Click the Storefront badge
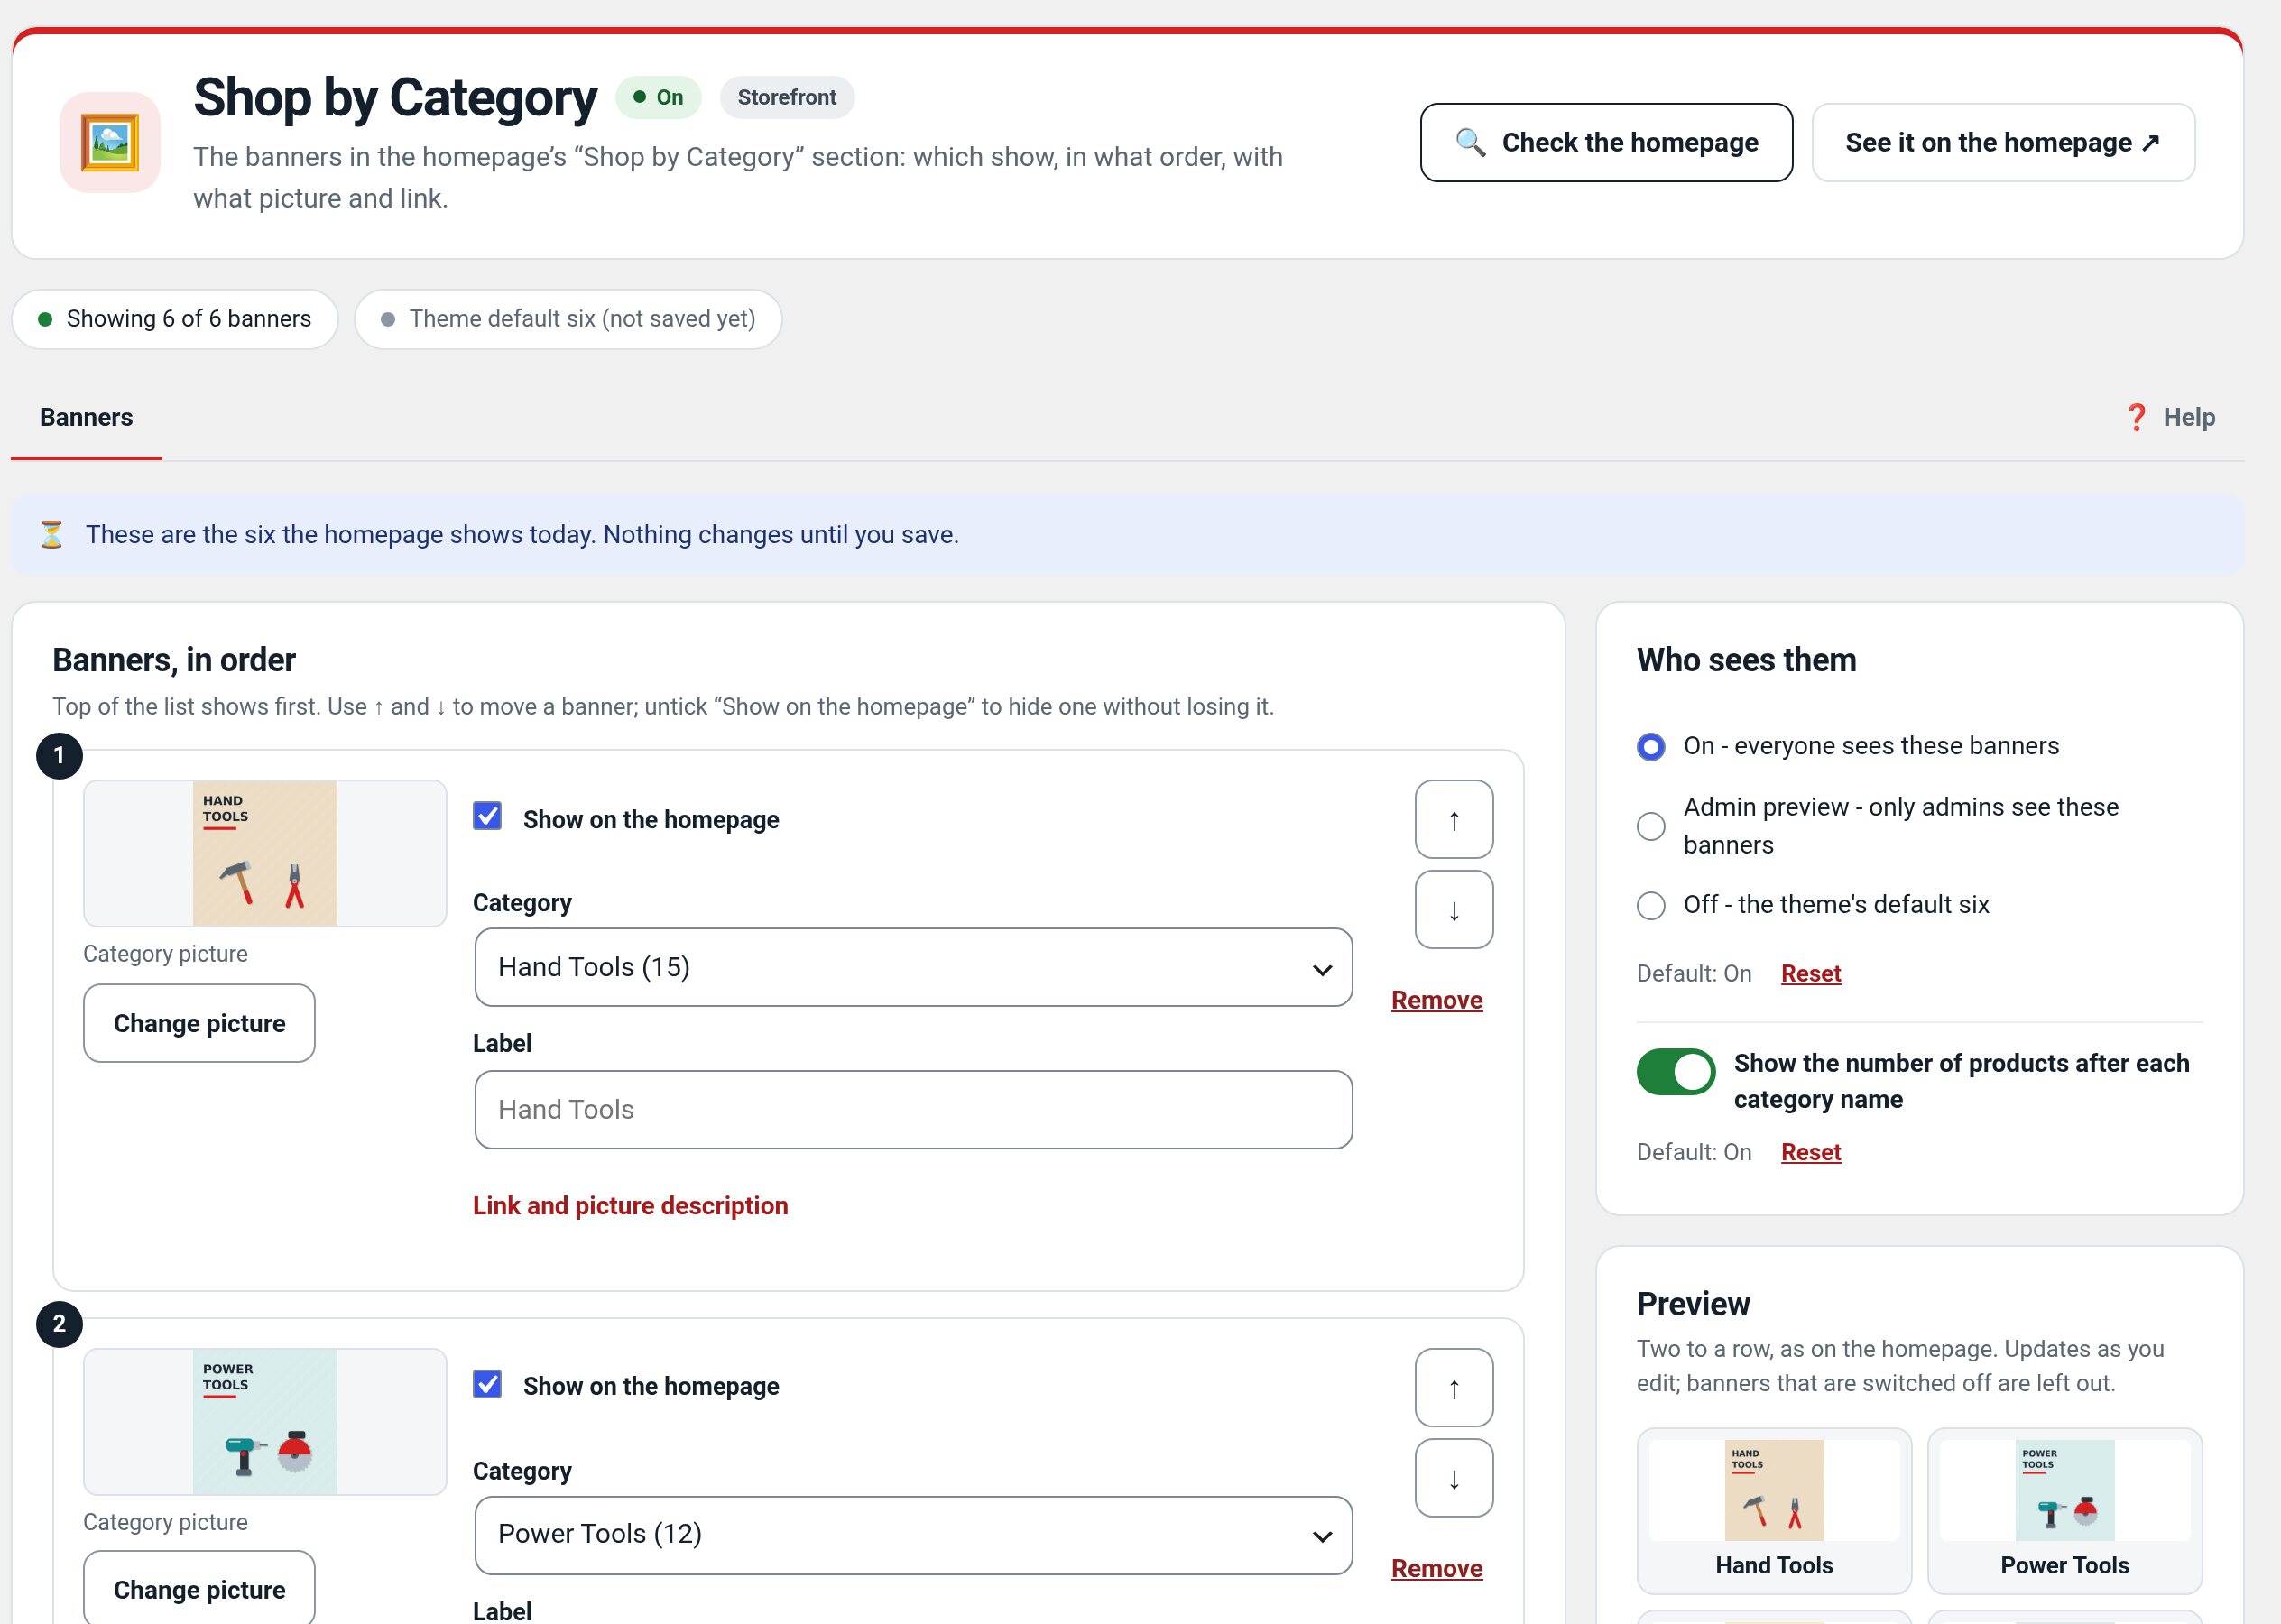 (787, 97)
